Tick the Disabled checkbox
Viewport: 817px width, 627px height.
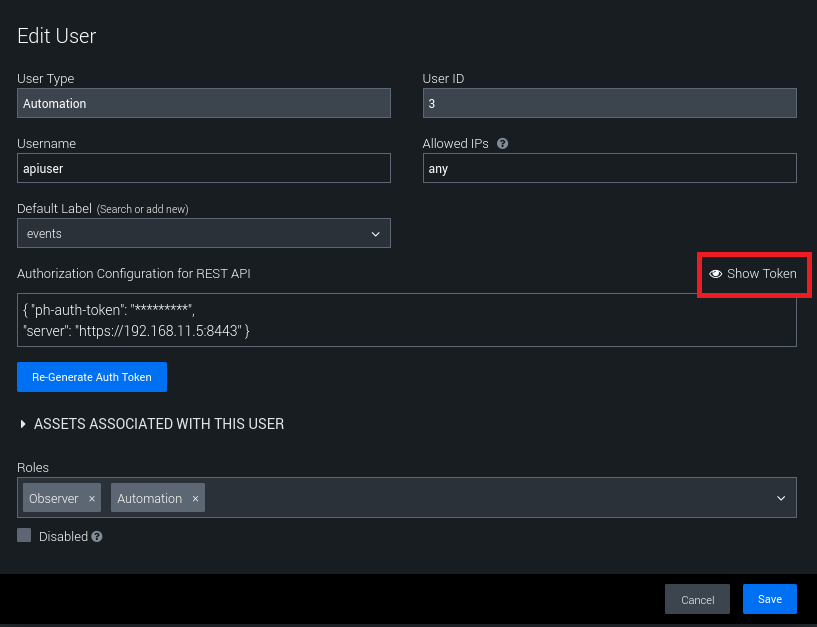tap(24, 536)
